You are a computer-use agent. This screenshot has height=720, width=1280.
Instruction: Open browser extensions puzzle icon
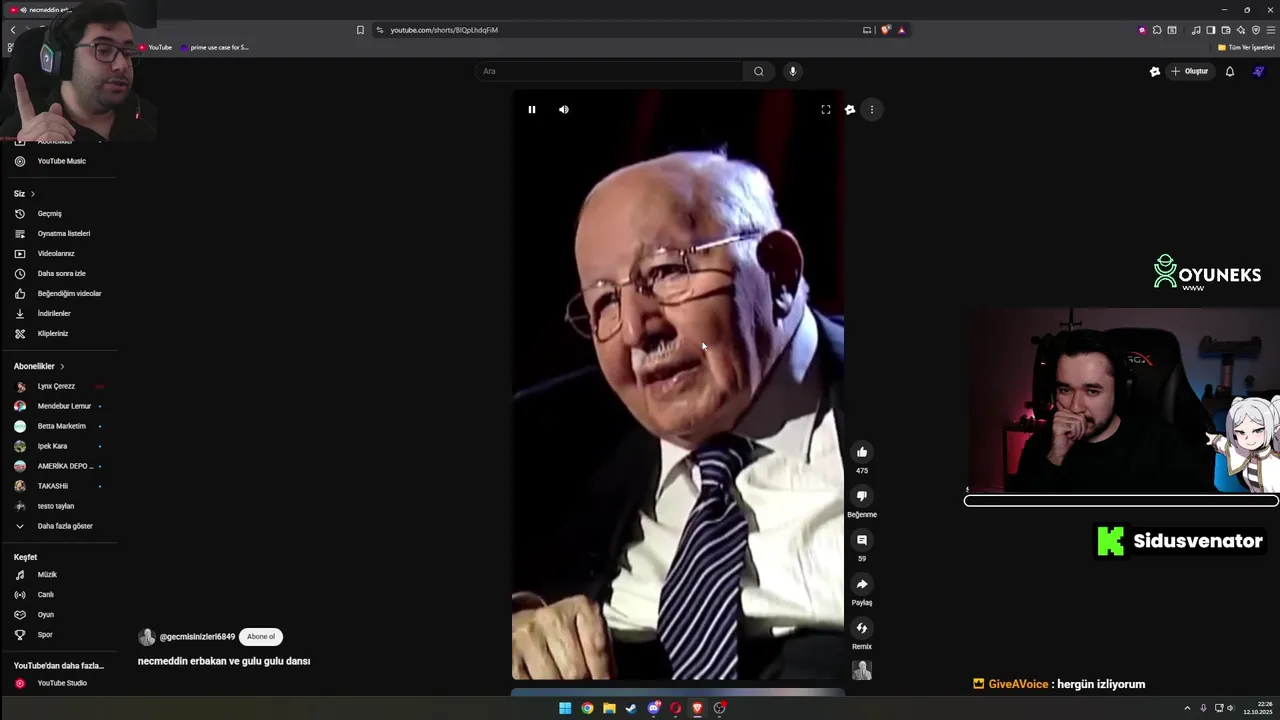coord(1157,30)
